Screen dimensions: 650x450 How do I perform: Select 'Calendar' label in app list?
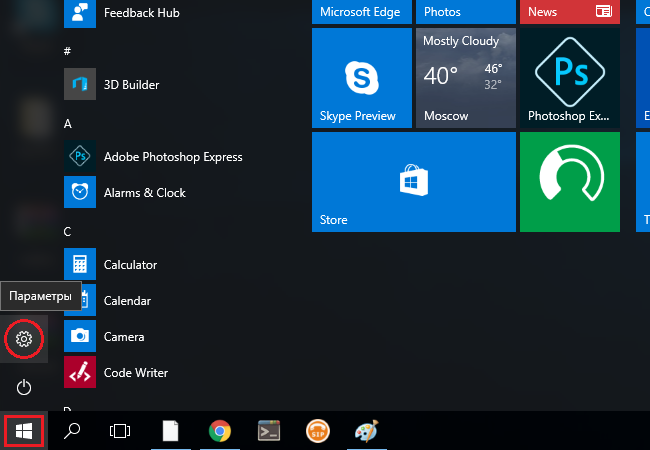(x=127, y=301)
